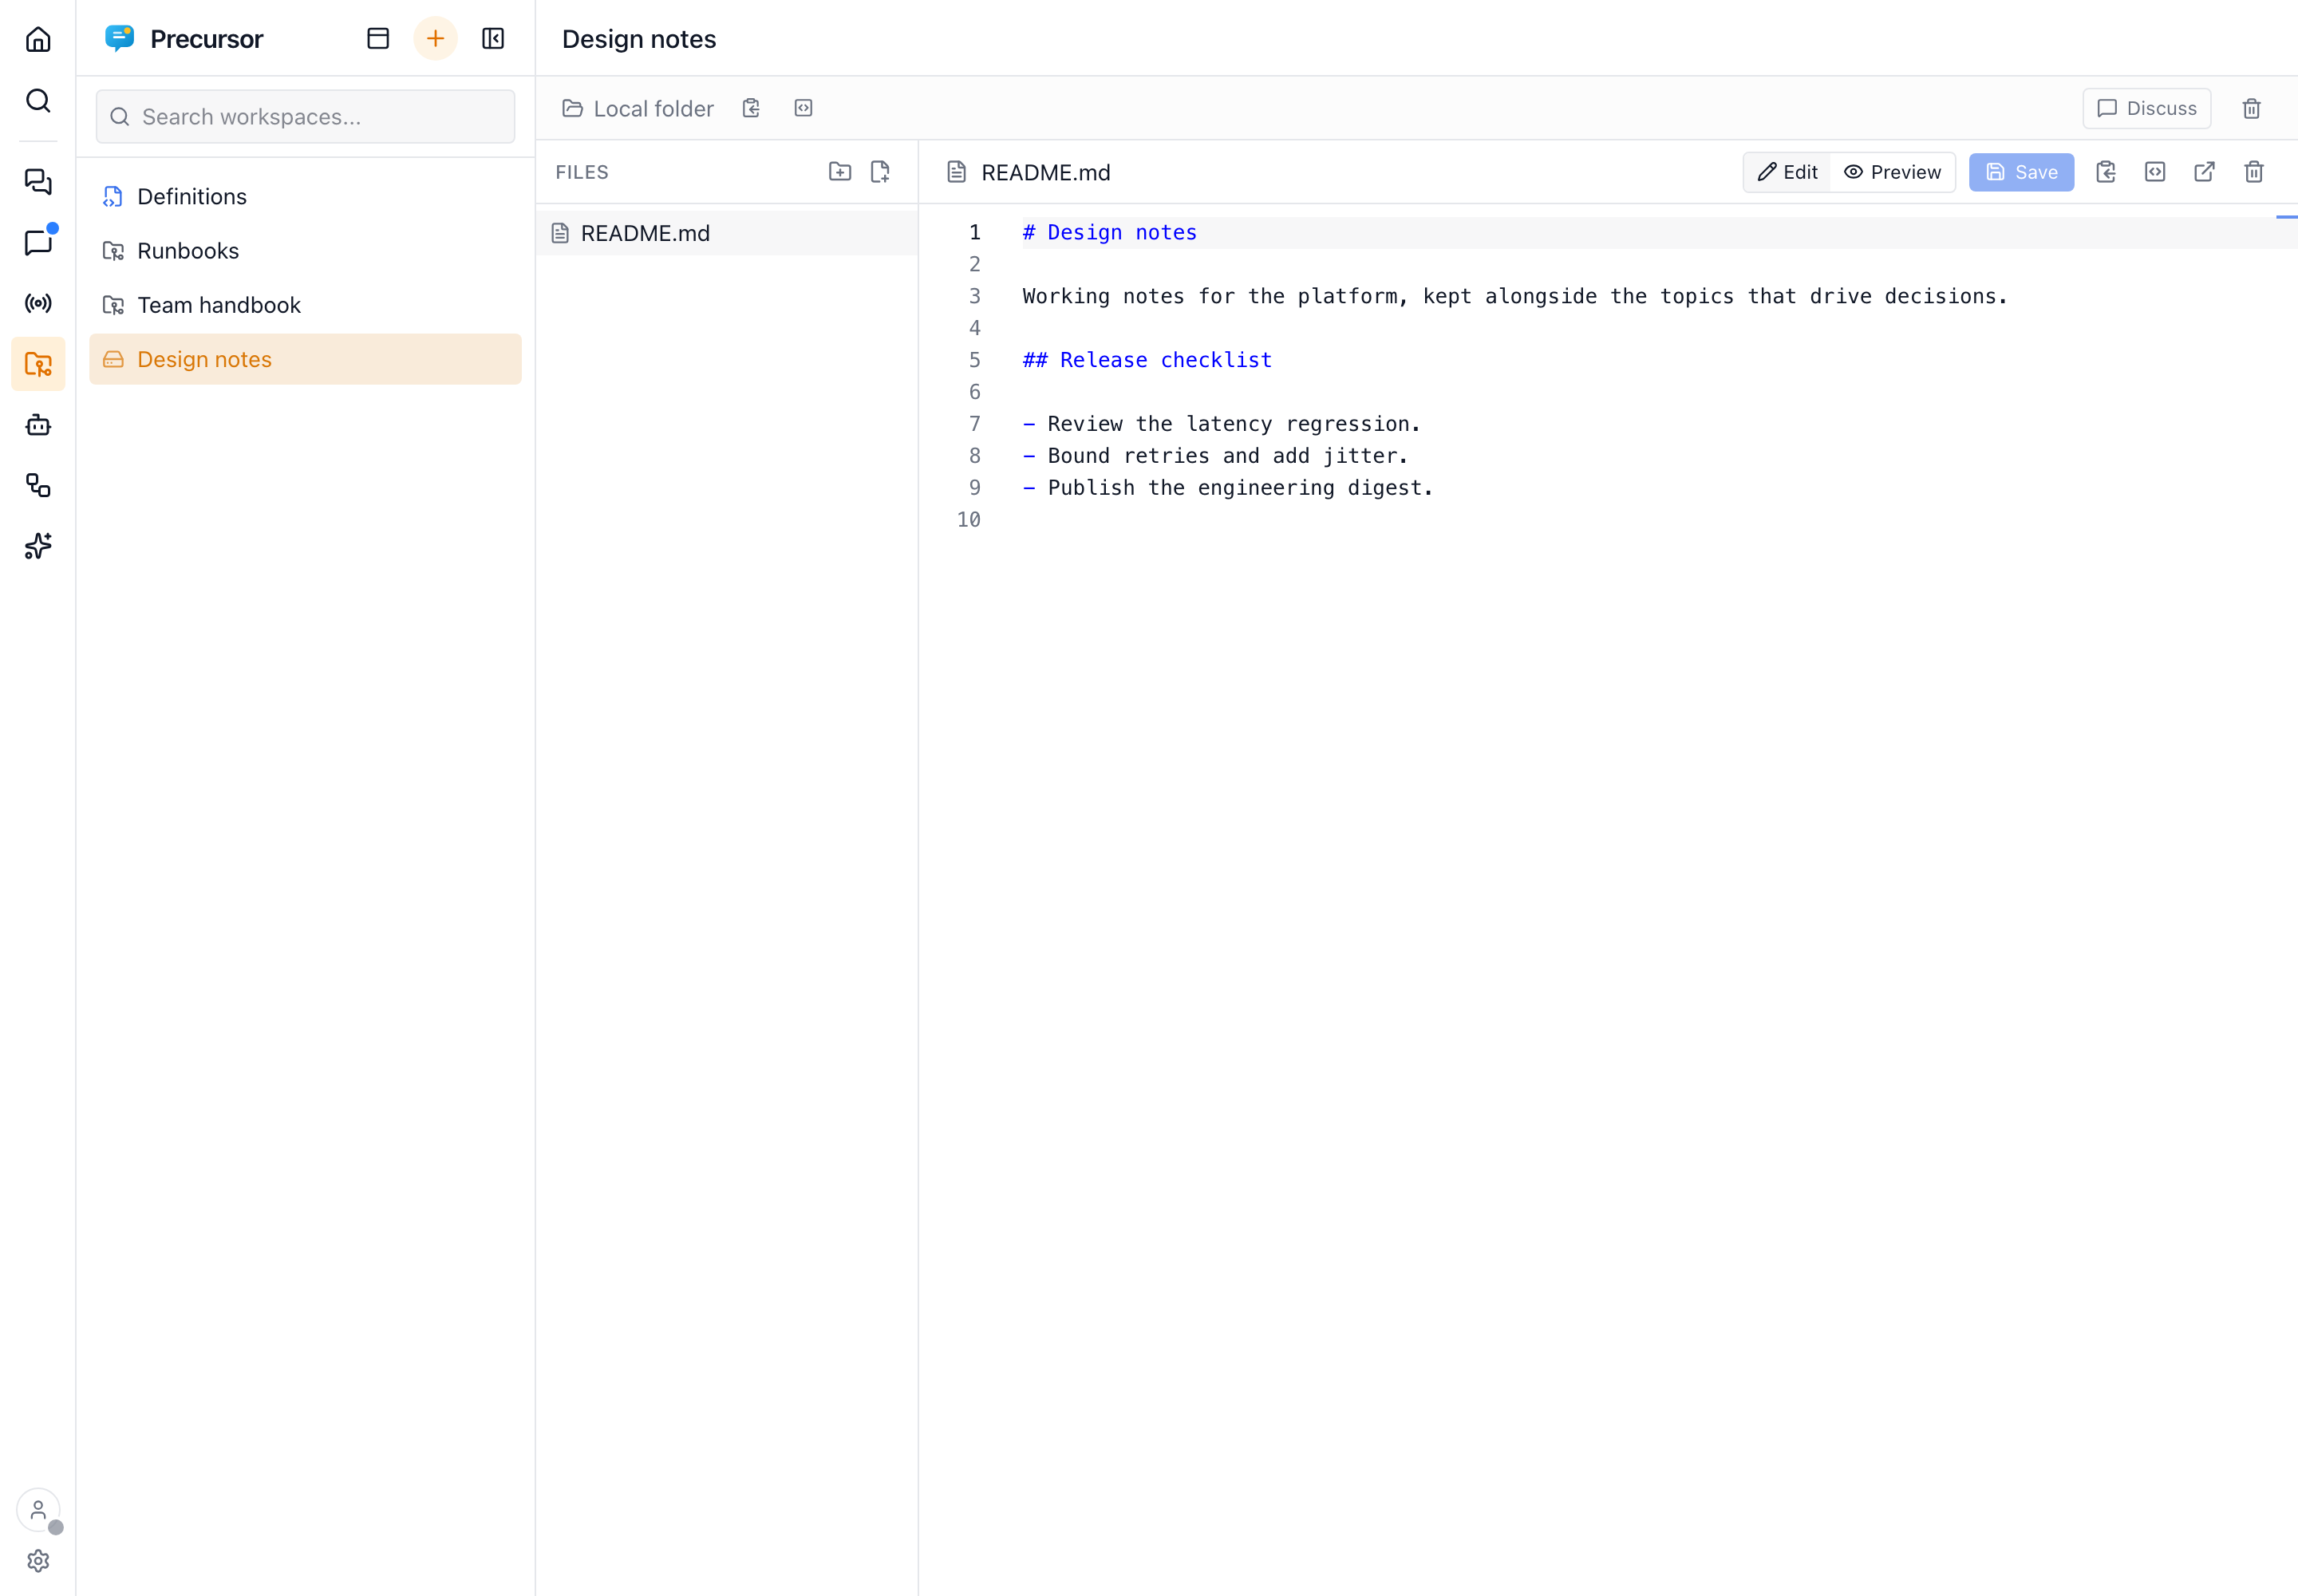Click the Precursor app logo
The height and width of the screenshot is (1596, 2298).
pyautogui.click(x=119, y=39)
